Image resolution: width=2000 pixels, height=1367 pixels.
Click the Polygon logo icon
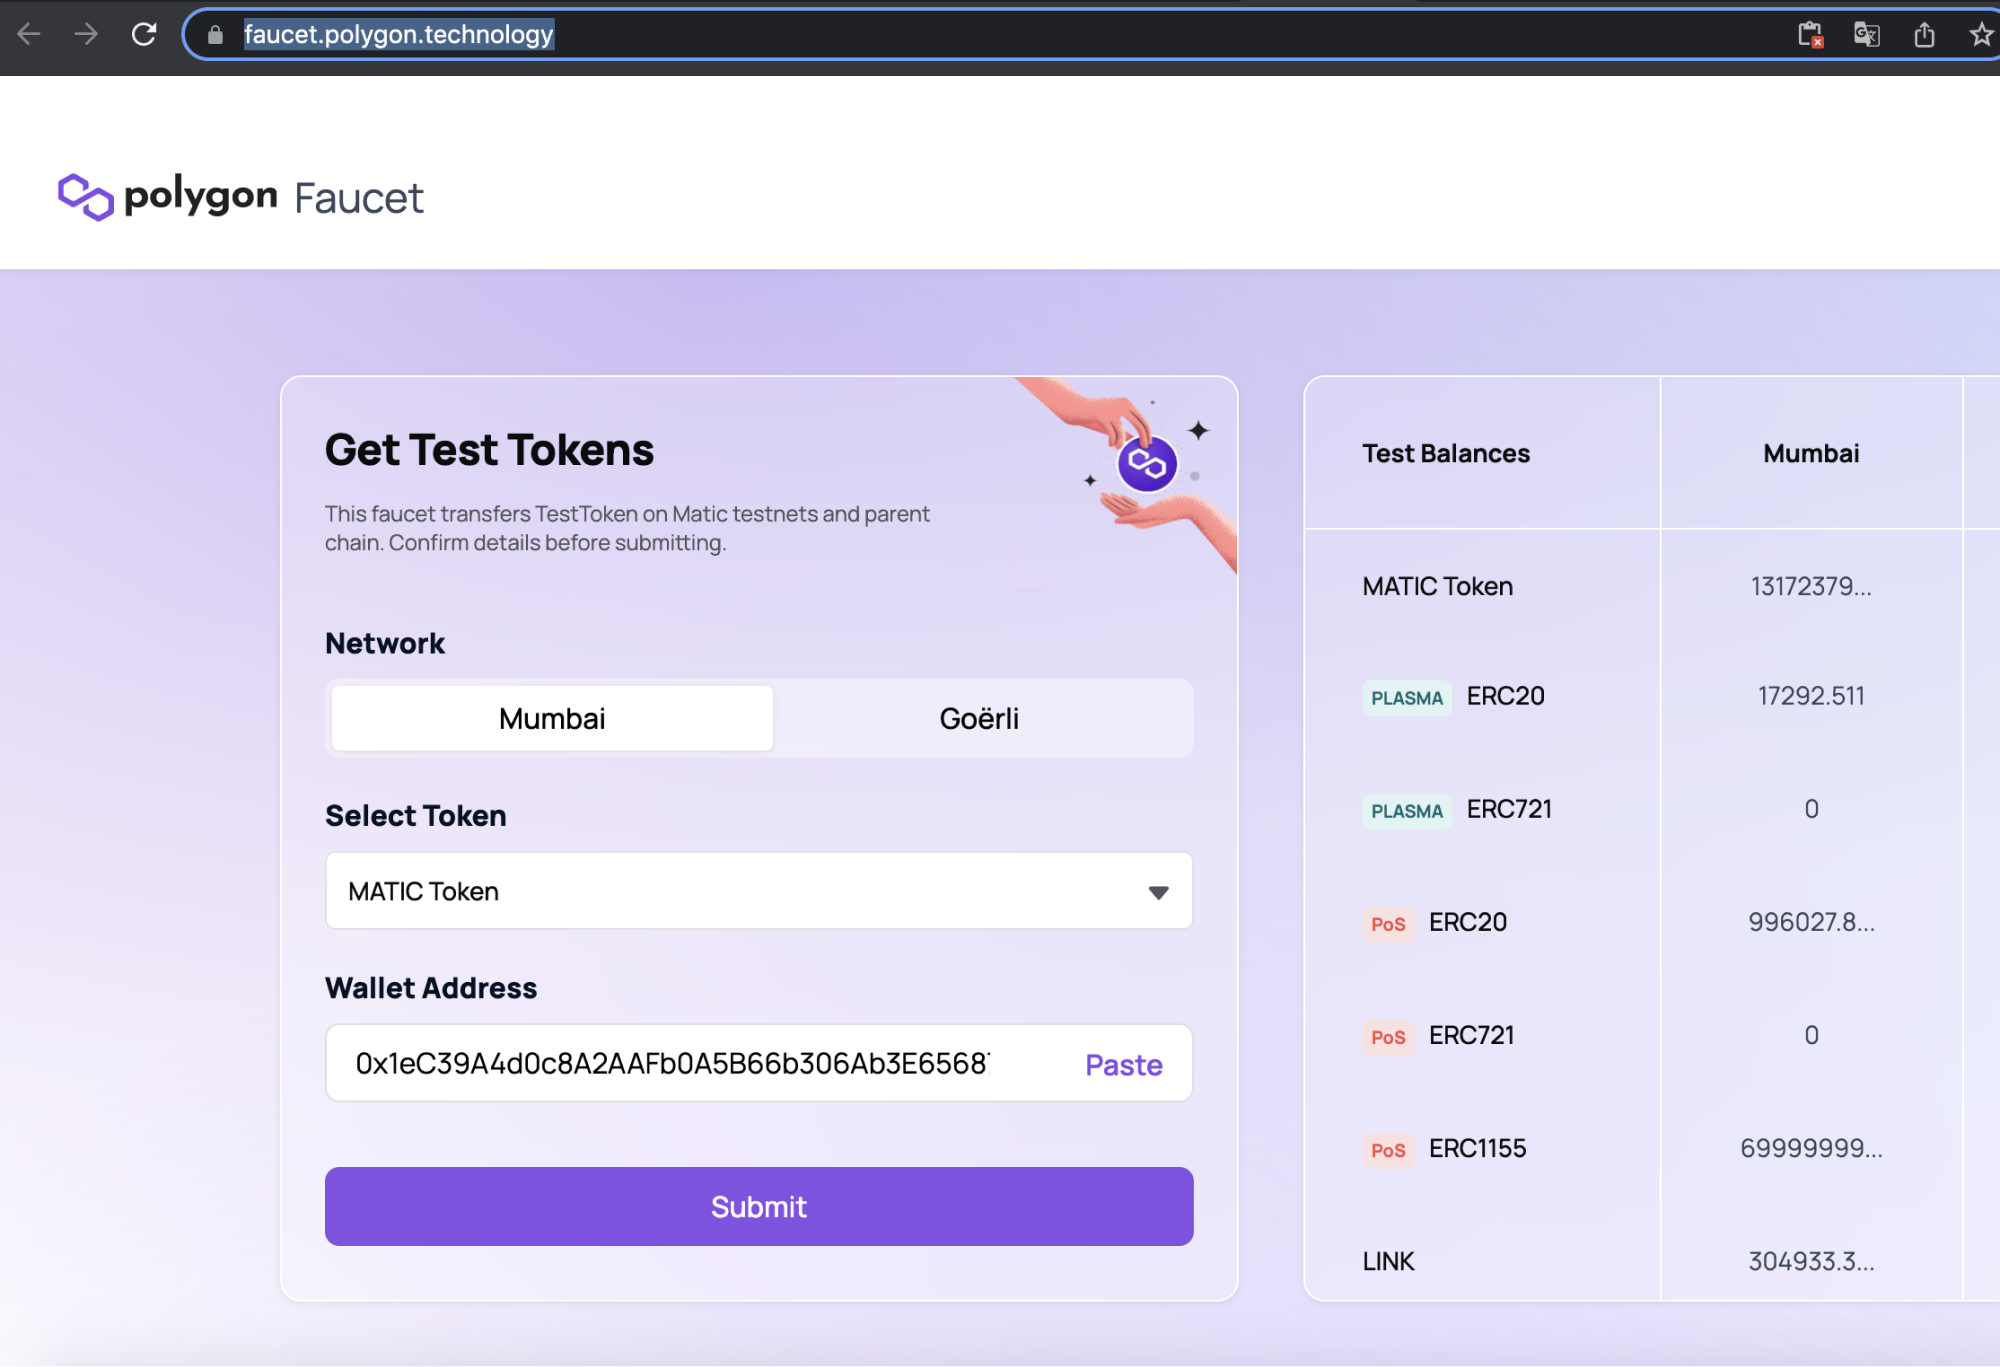[86, 197]
